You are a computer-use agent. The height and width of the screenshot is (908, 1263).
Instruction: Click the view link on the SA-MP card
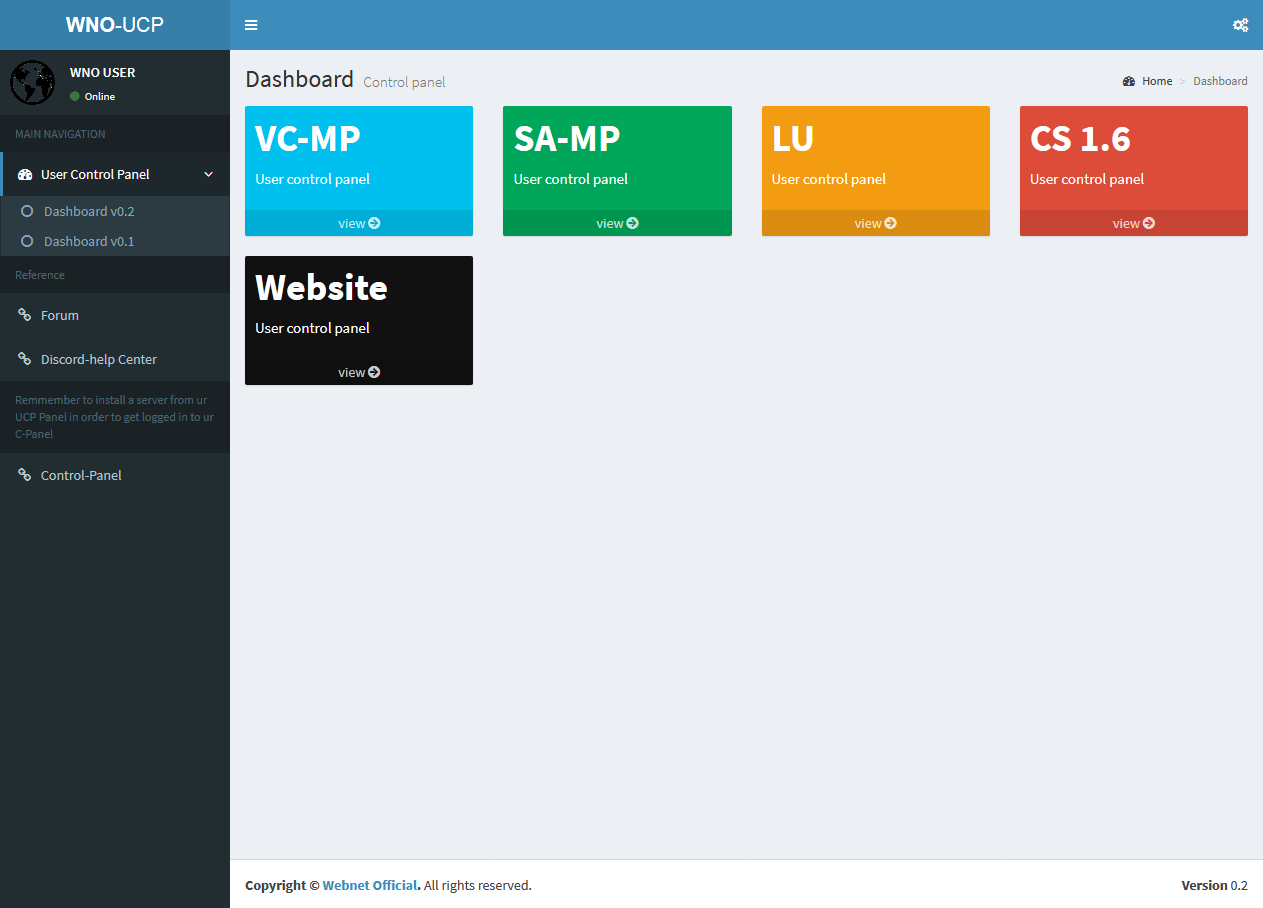tap(617, 223)
